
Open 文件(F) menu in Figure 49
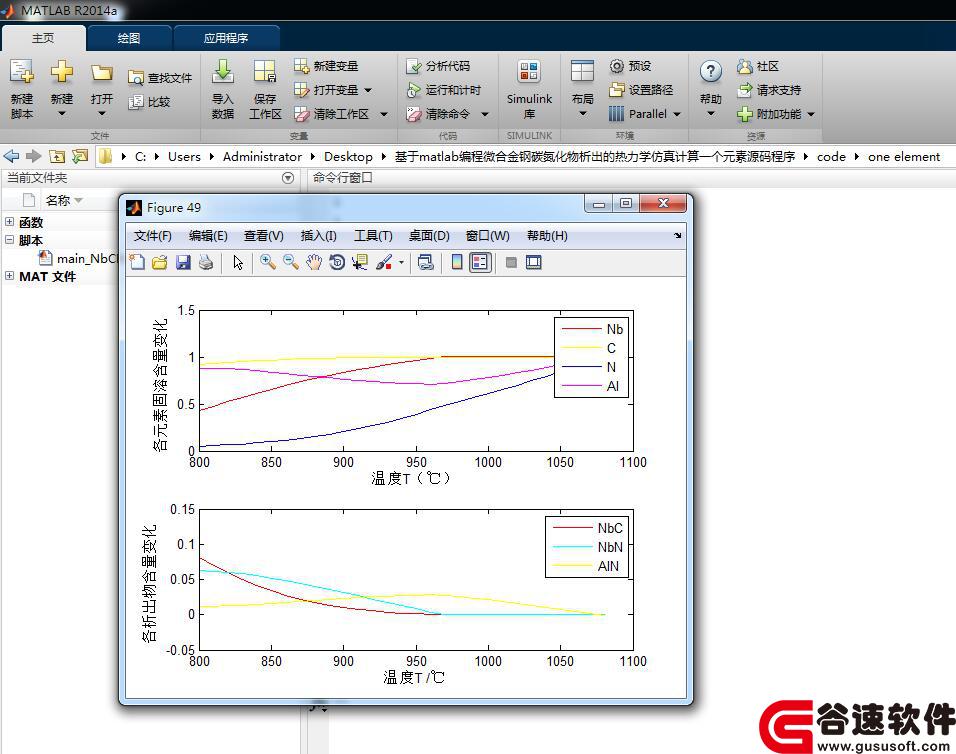[x=152, y=236]
